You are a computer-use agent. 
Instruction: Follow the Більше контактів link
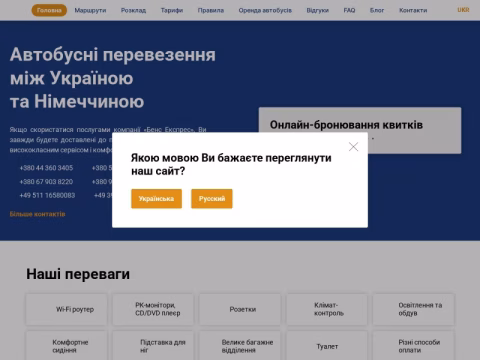pos(37,214)
